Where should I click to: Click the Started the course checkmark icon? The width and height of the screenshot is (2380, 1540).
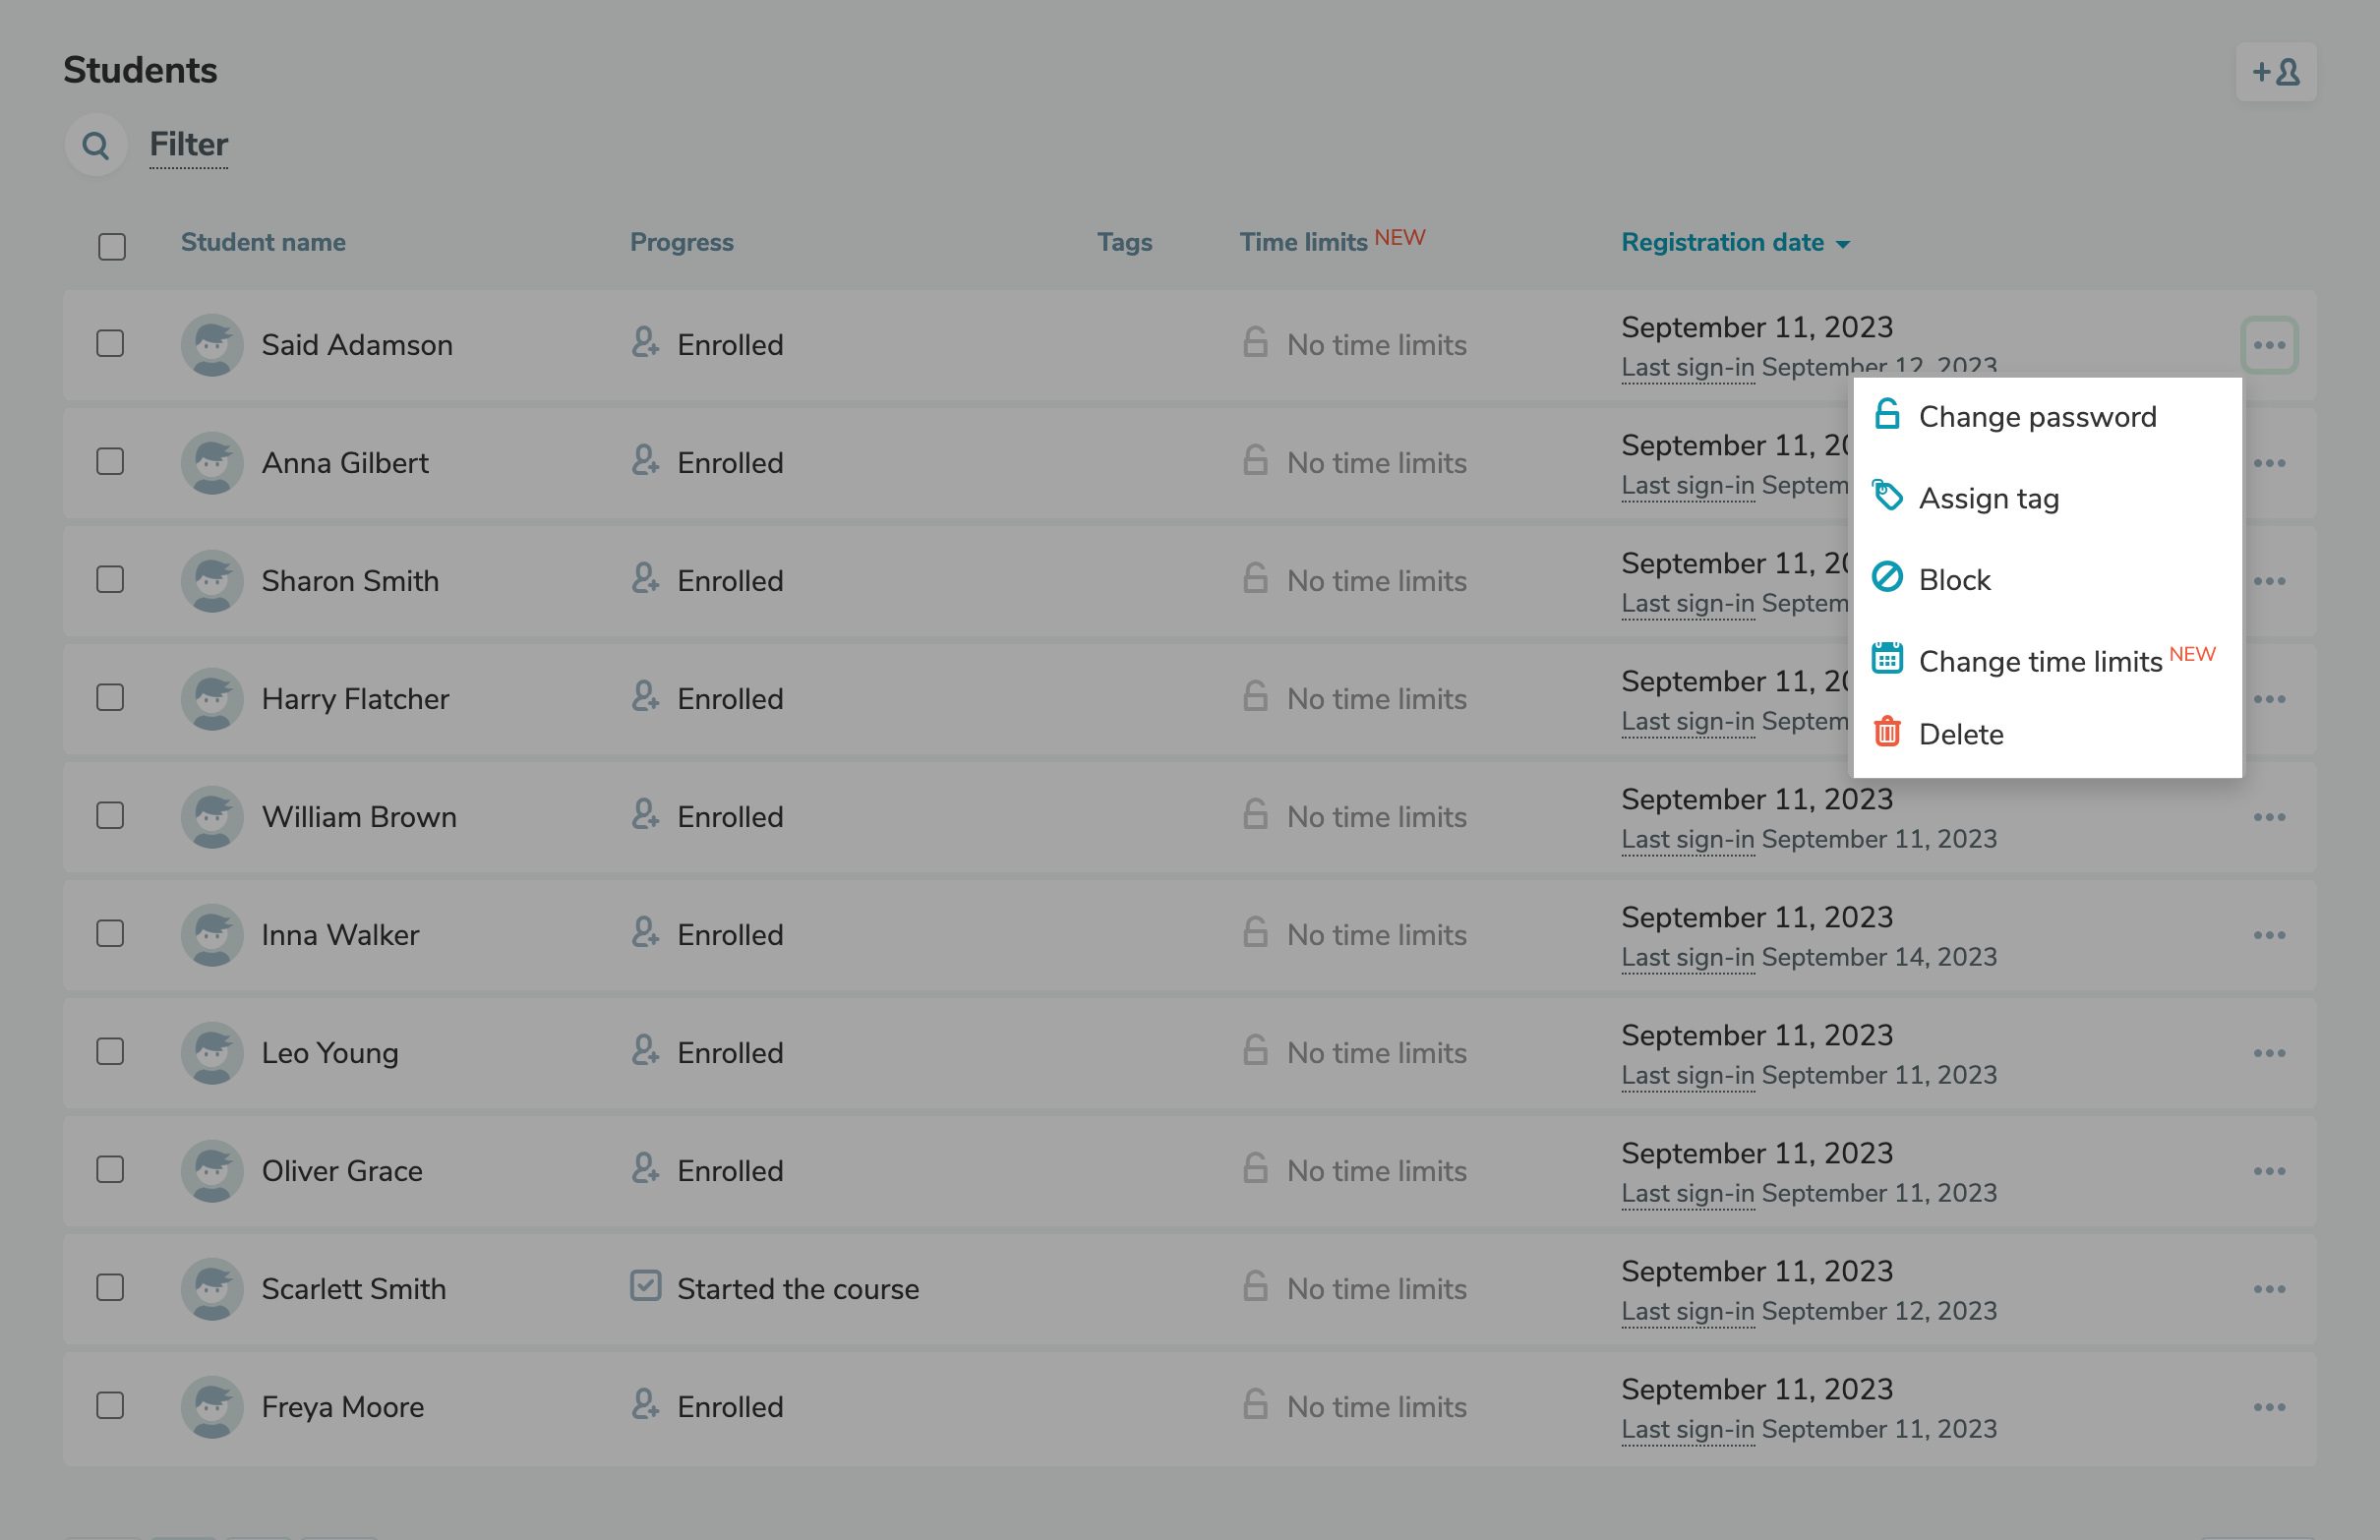point(645,1287)
